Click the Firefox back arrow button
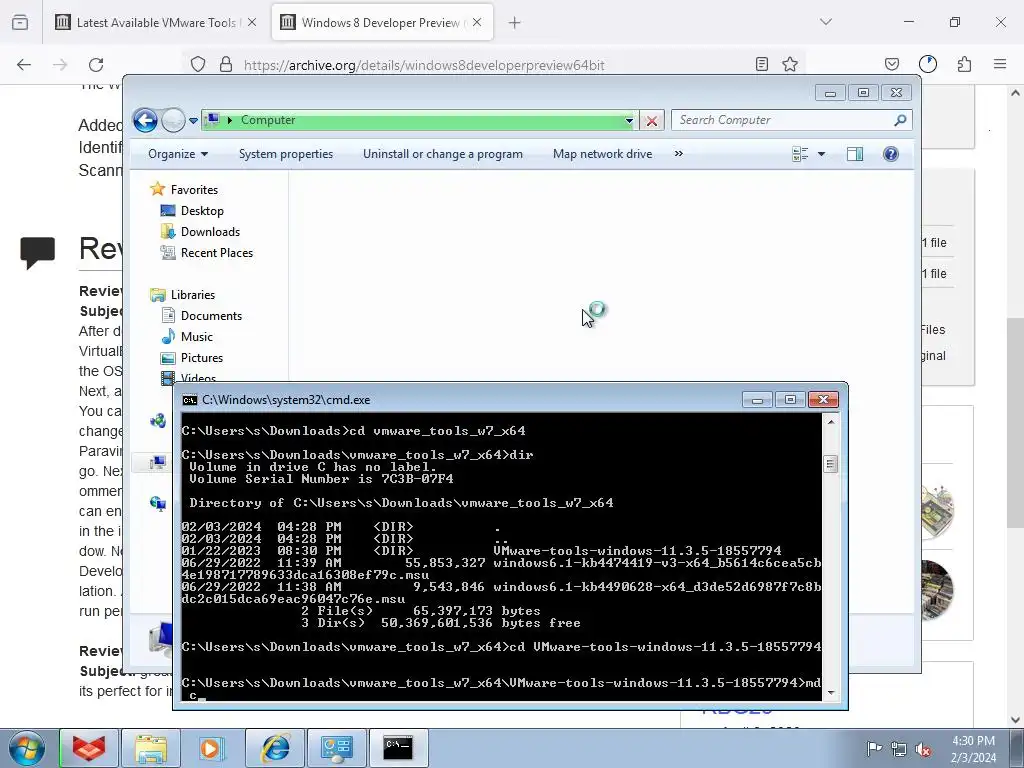1024x768 pixels. point(24,65)
